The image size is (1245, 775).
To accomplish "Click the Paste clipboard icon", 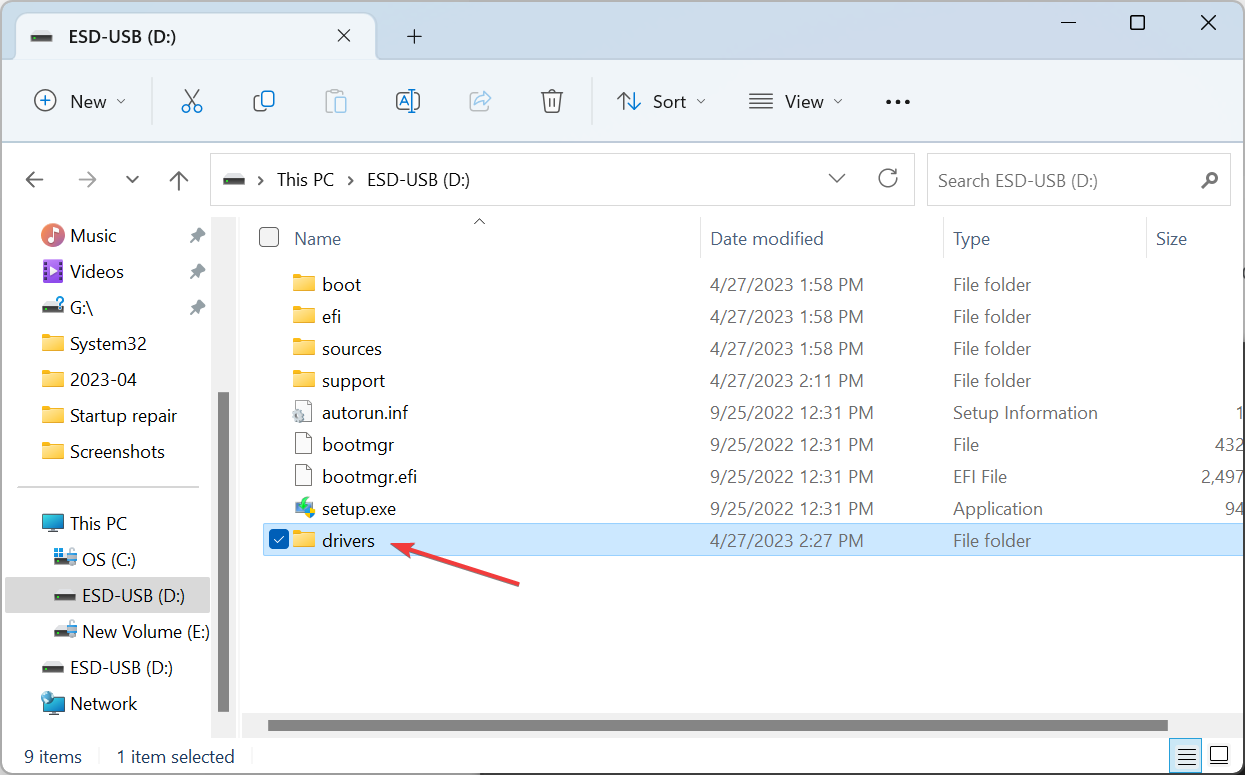I will (x=336, y=101).
